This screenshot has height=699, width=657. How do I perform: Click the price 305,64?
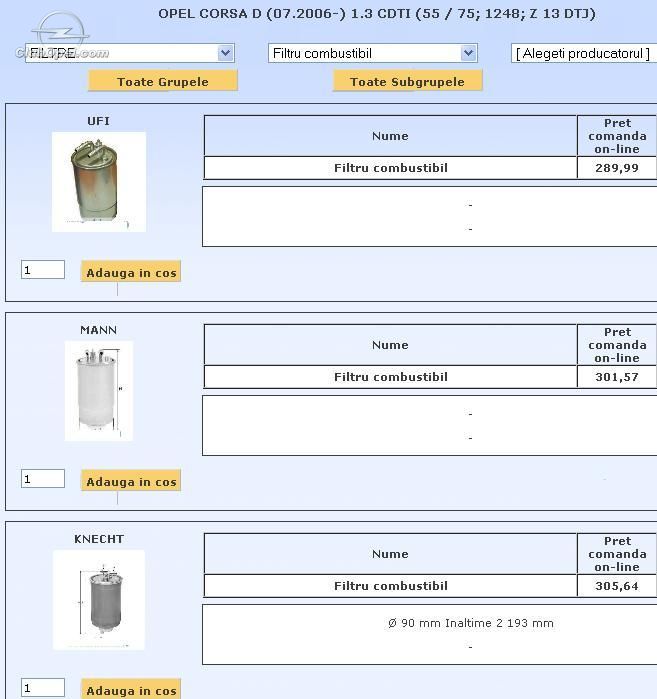coord(617,586)
